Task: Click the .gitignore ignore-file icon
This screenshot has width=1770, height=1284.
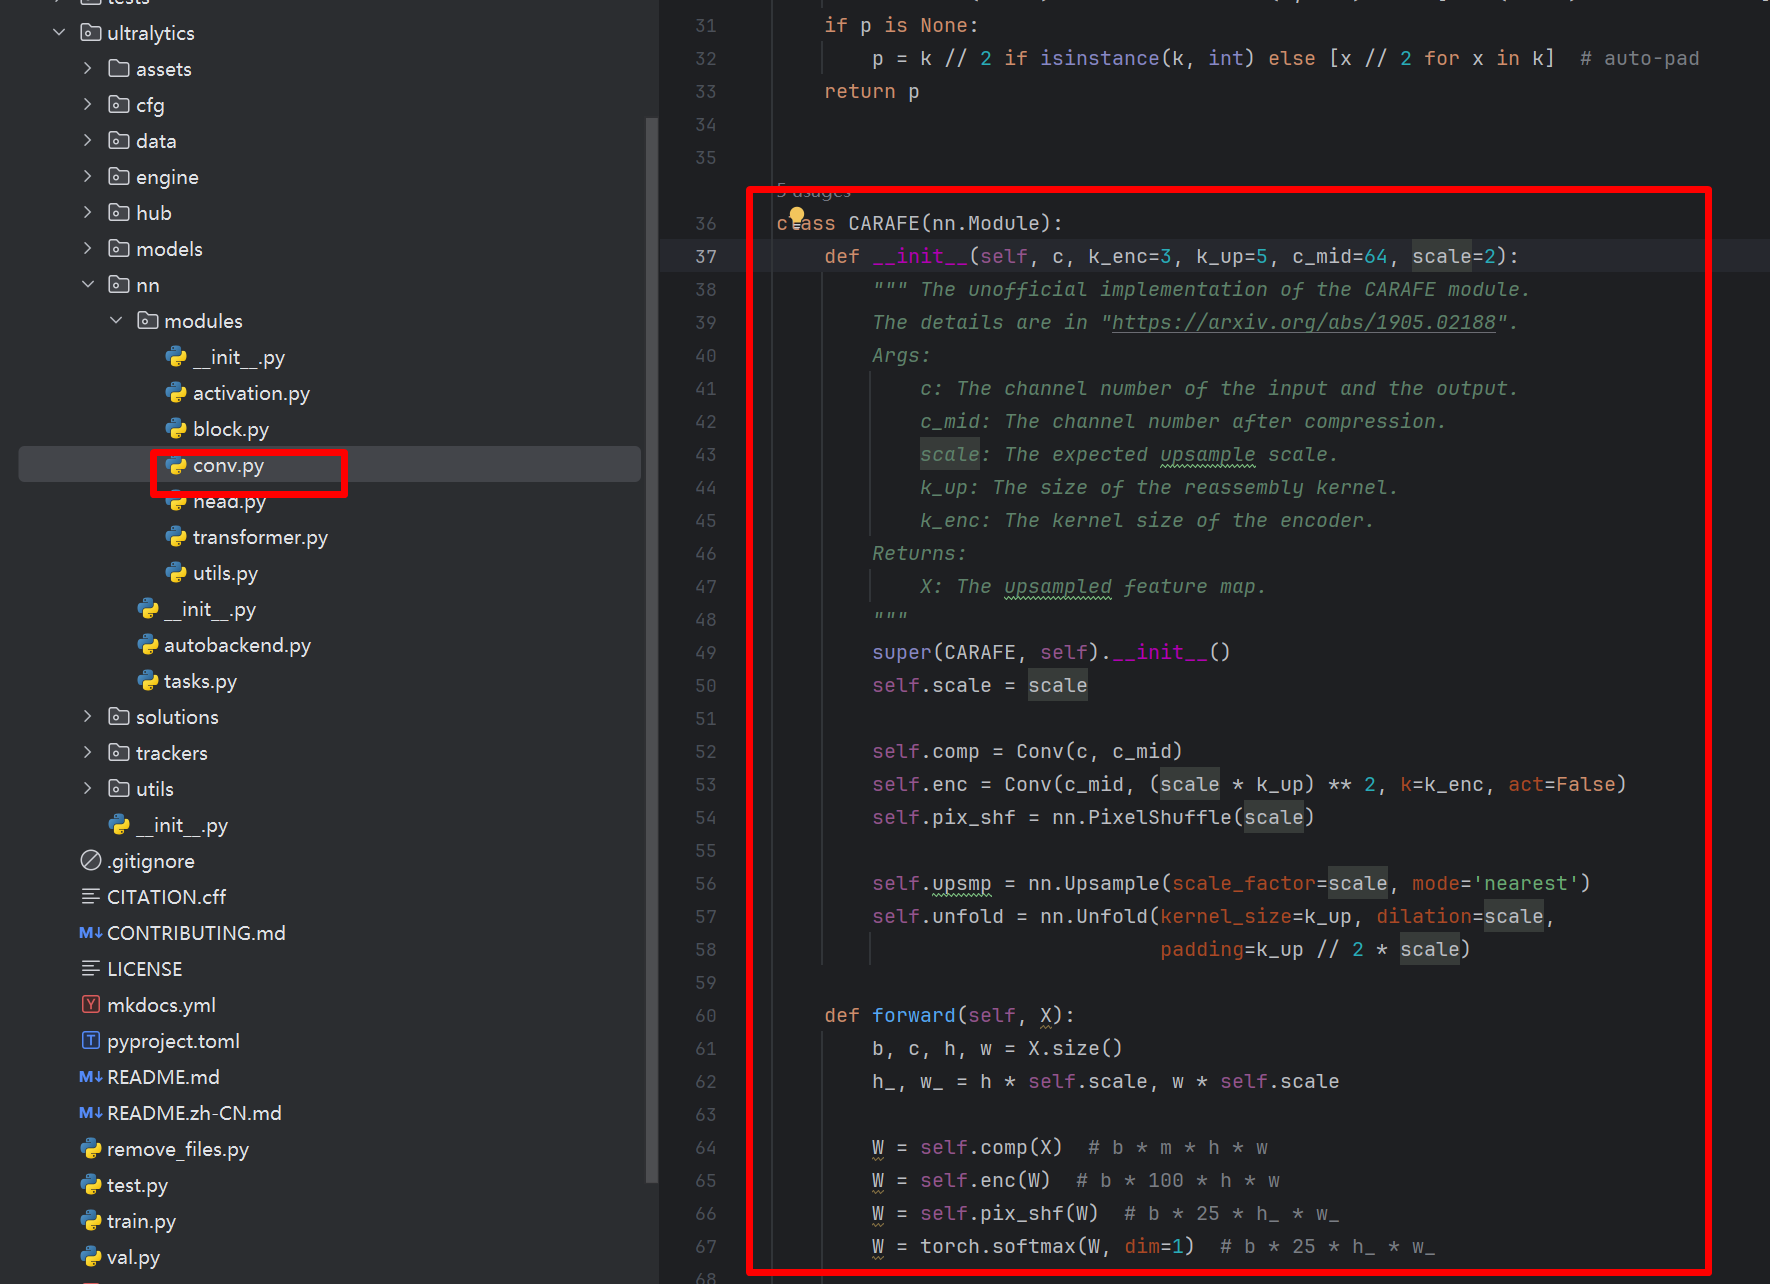Action: (x=91, y=861)
